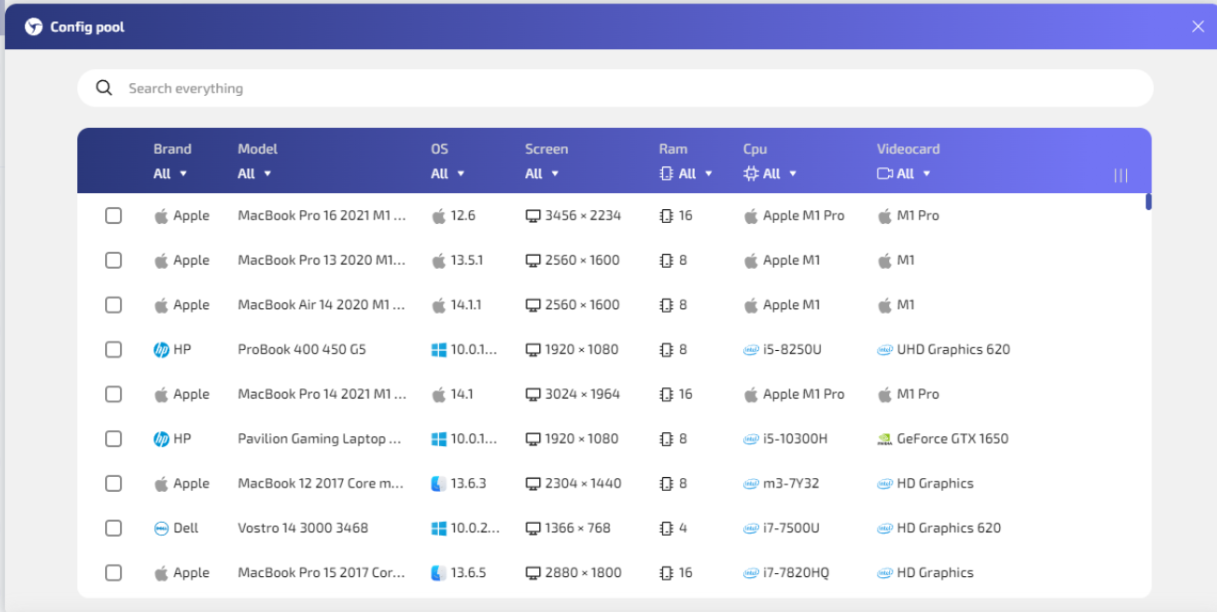Click Dell logo in Vostro row
This screenshot has height=612, width=1217.
(161, 528)
